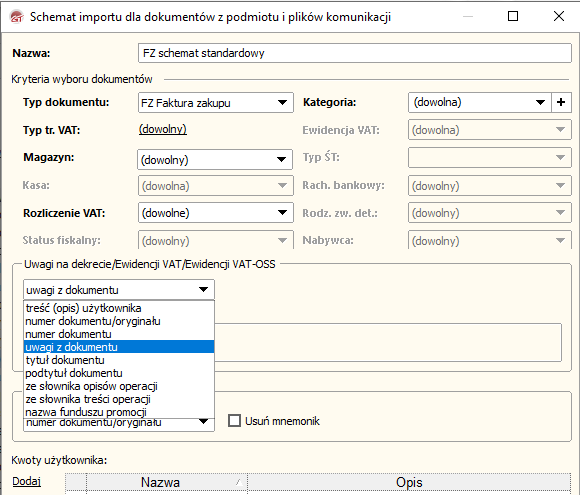The image size is (580, 495).
Task: Click the disabled Rach. bankowy dropdown
Action: click(490, 185)
